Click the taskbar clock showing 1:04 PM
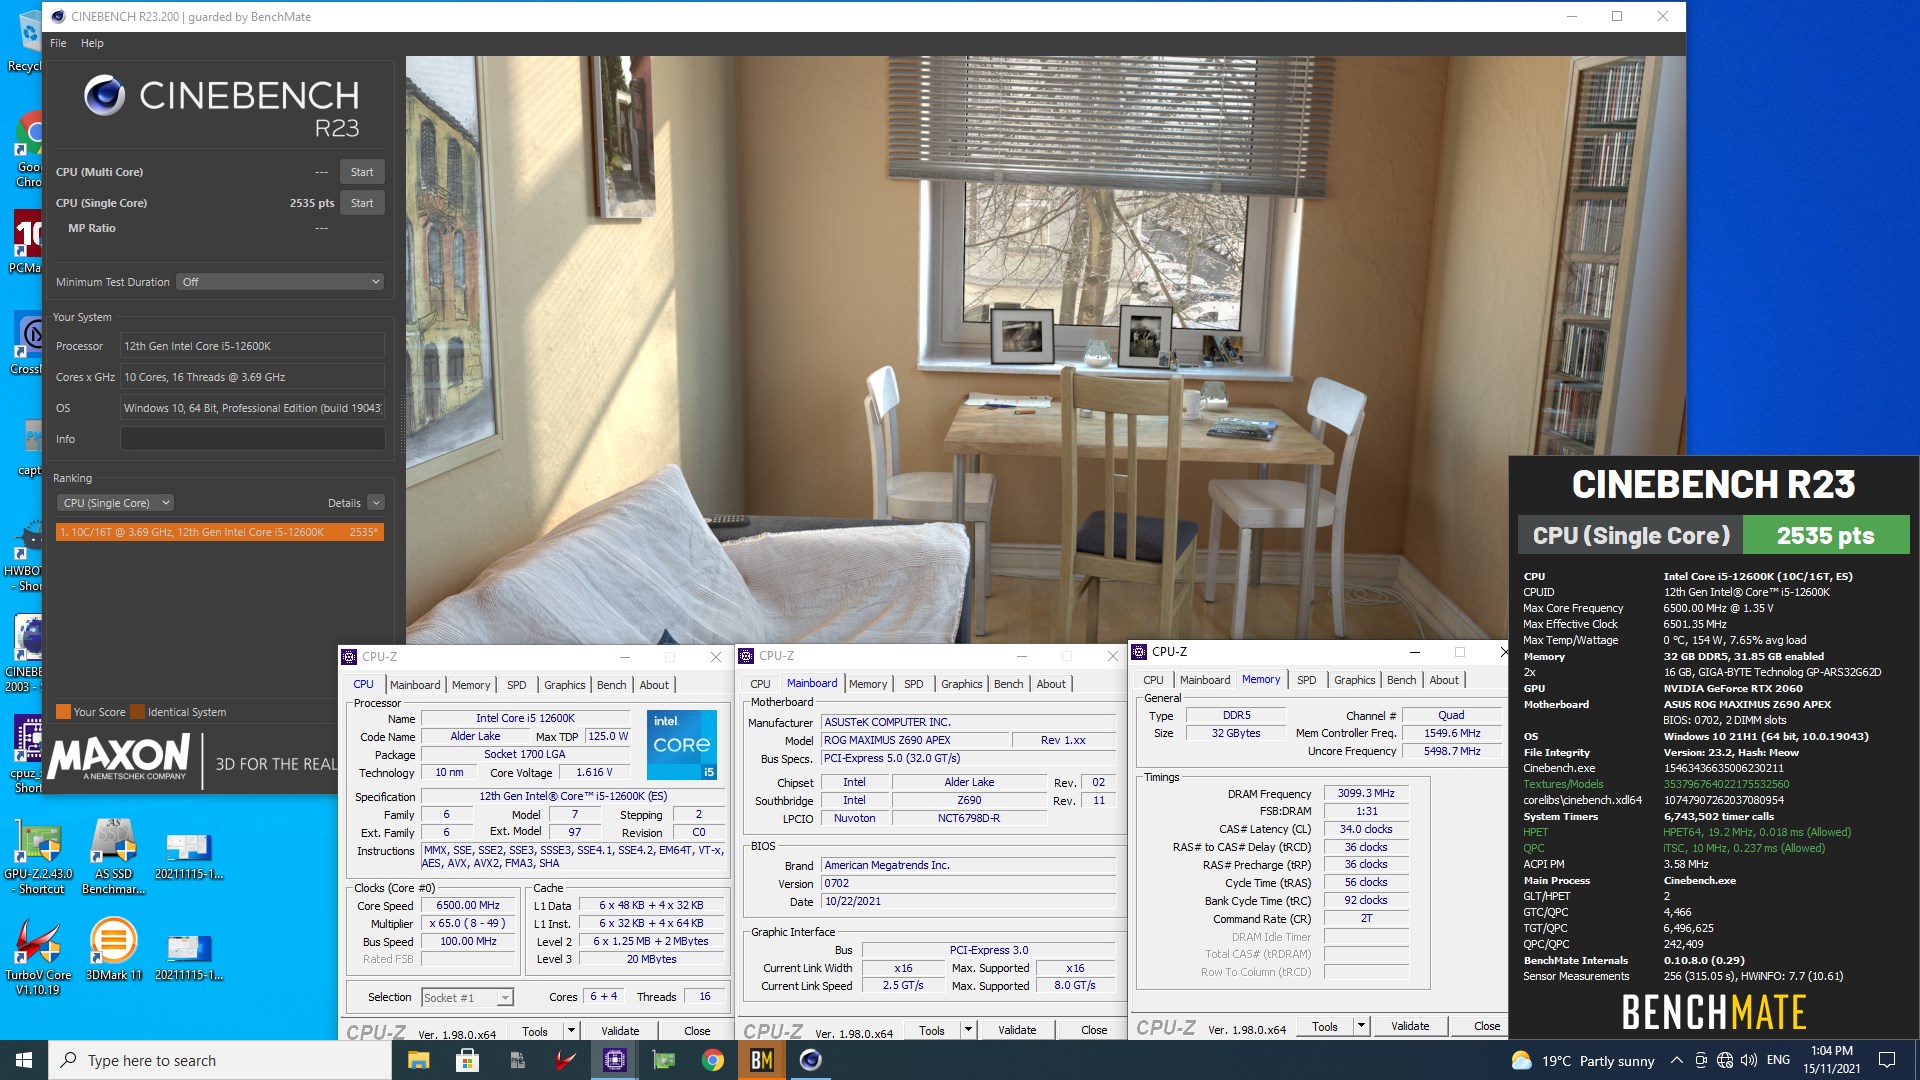 pyautogui.click(x=1831, y=1060)
